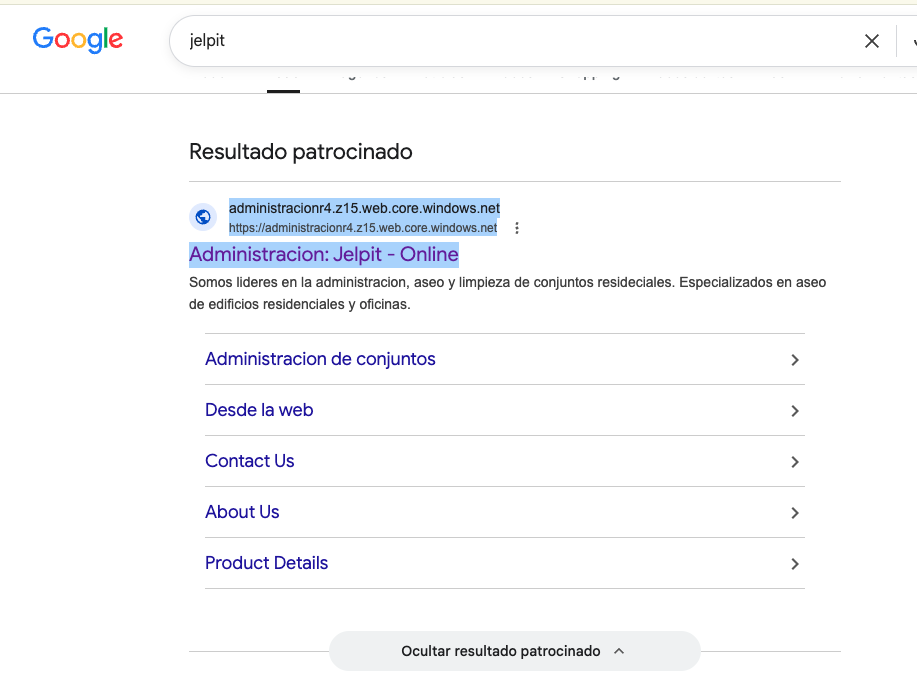The image size is (917, 681).
Task: Click the chevron on Desde la web row
Action: [795, 411]
